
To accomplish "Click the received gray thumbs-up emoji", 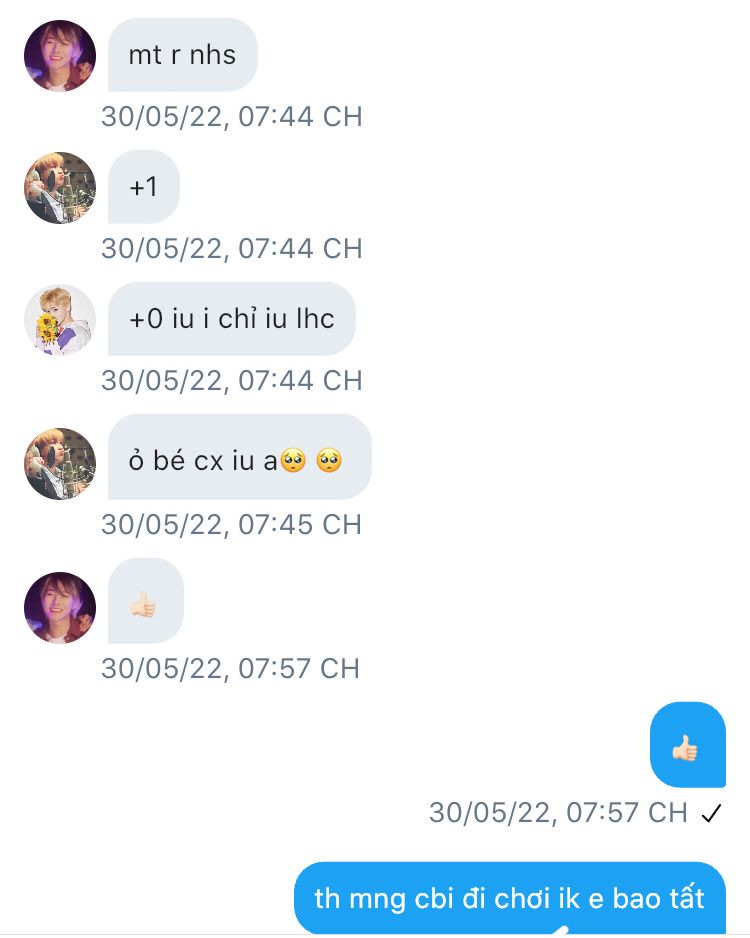I will tap(143, 604).
